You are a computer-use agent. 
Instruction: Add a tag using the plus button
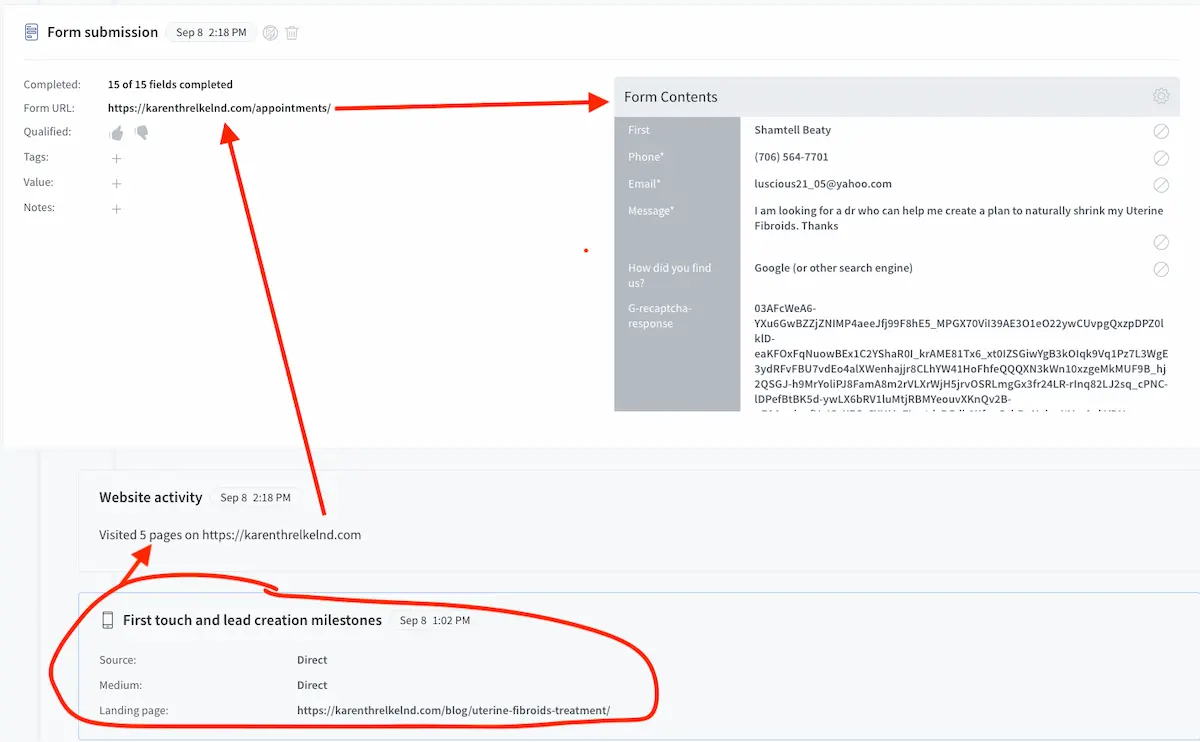click(x=116, y=158)
